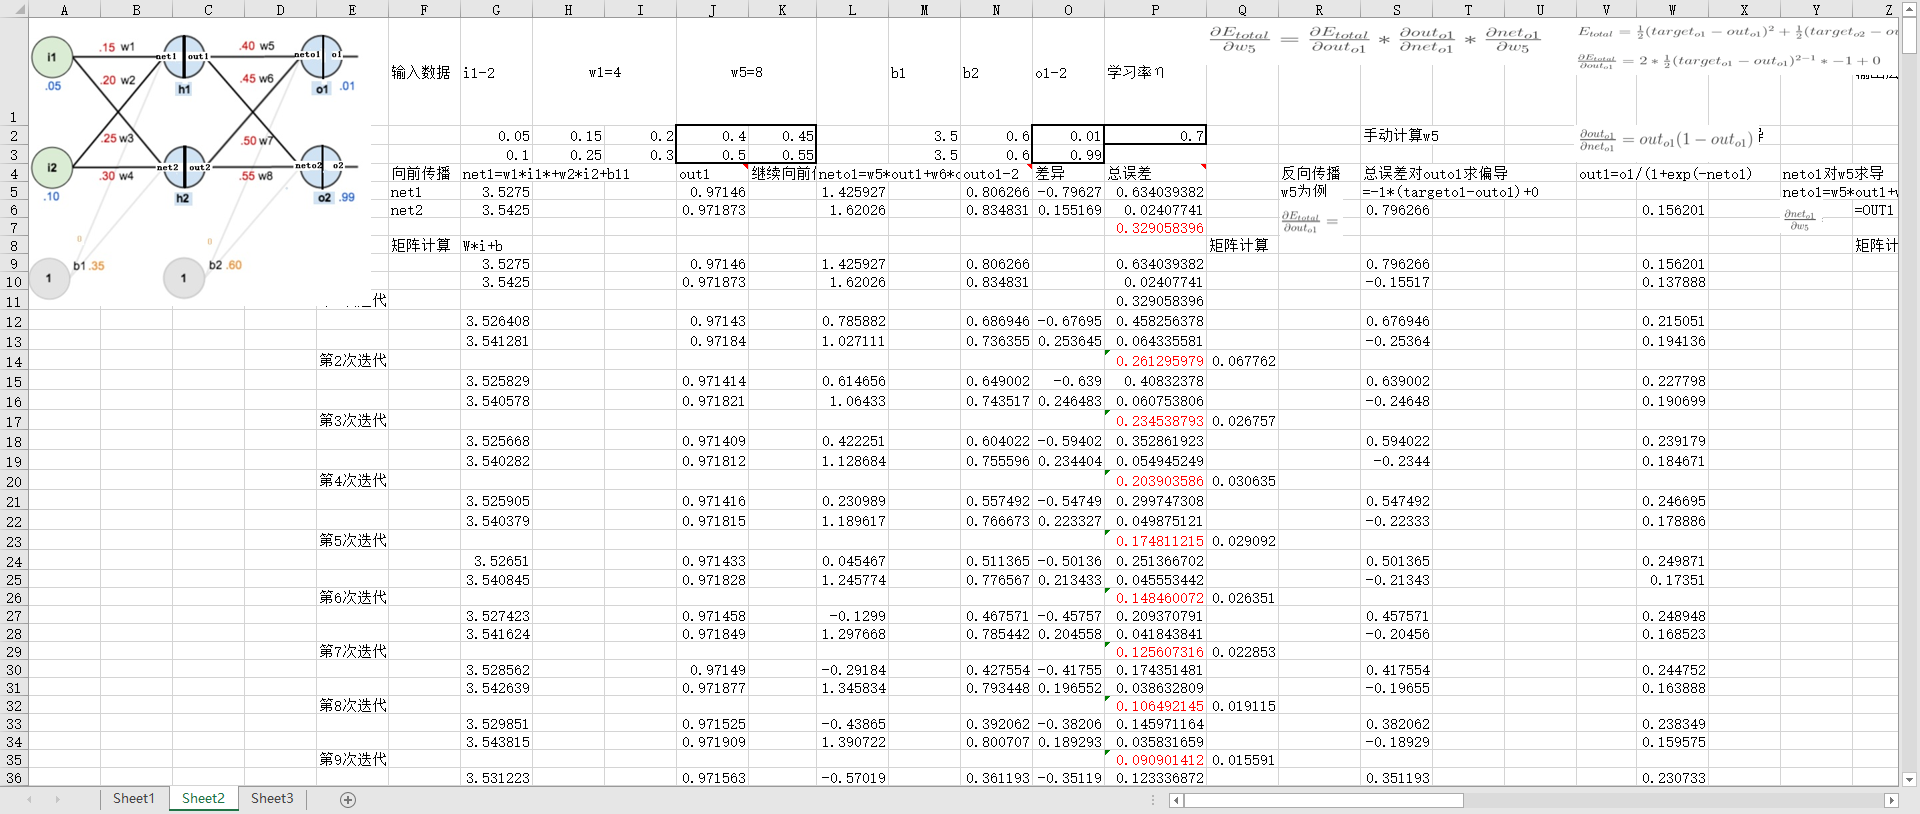Click the W*i+b cell
The width and height of the screenshot is (1920, 814).
point(496,245)
